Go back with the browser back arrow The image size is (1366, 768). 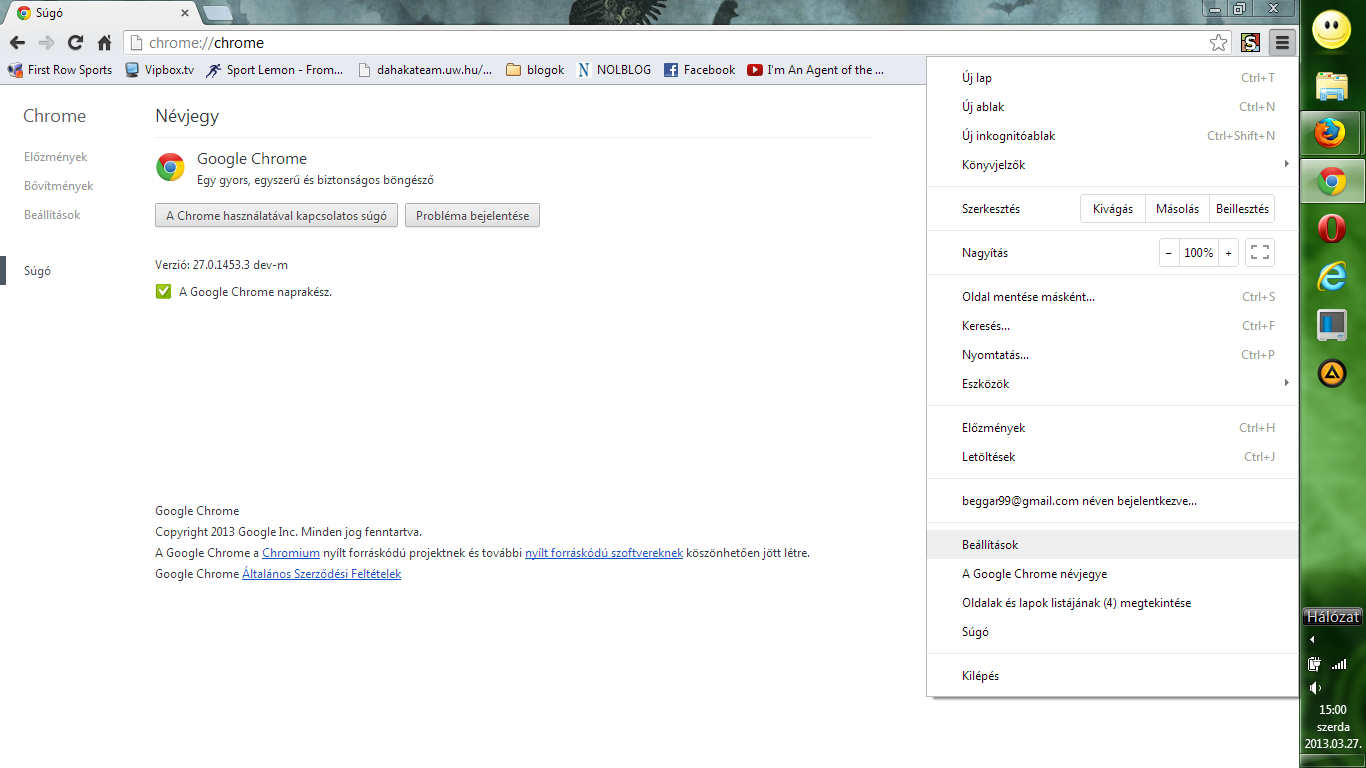click(17, 43)
